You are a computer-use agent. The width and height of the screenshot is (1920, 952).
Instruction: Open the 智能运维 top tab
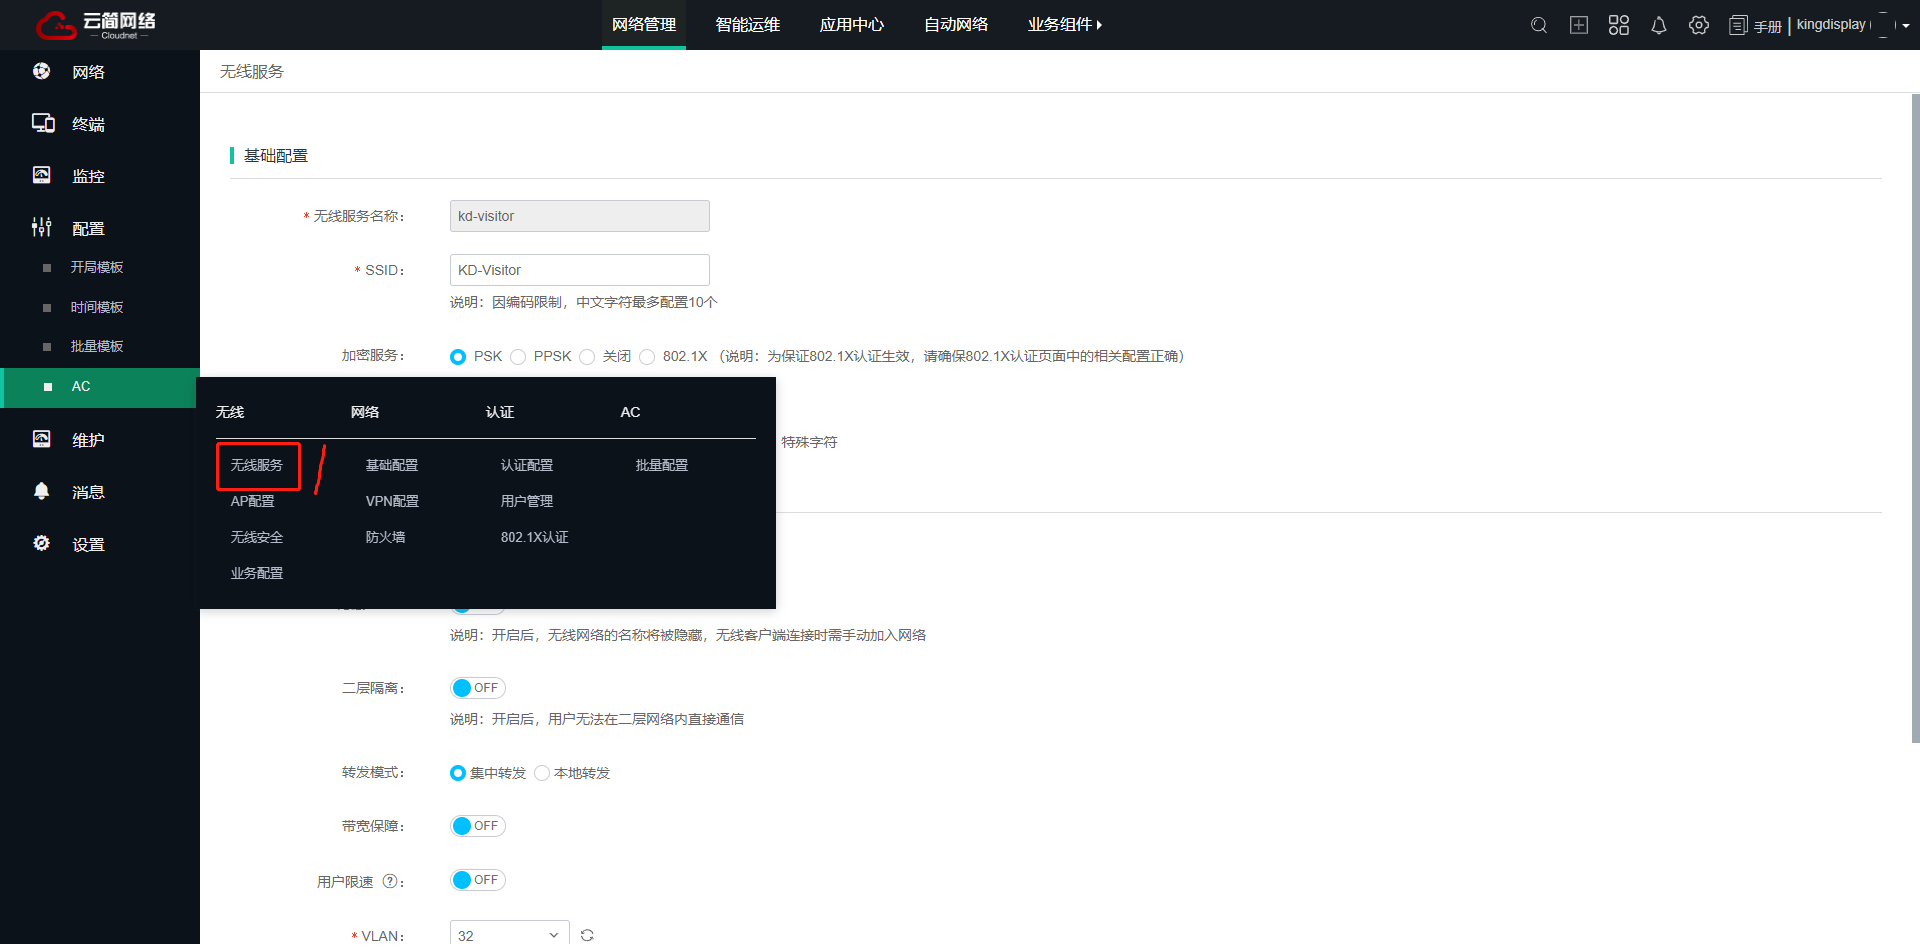748,25
